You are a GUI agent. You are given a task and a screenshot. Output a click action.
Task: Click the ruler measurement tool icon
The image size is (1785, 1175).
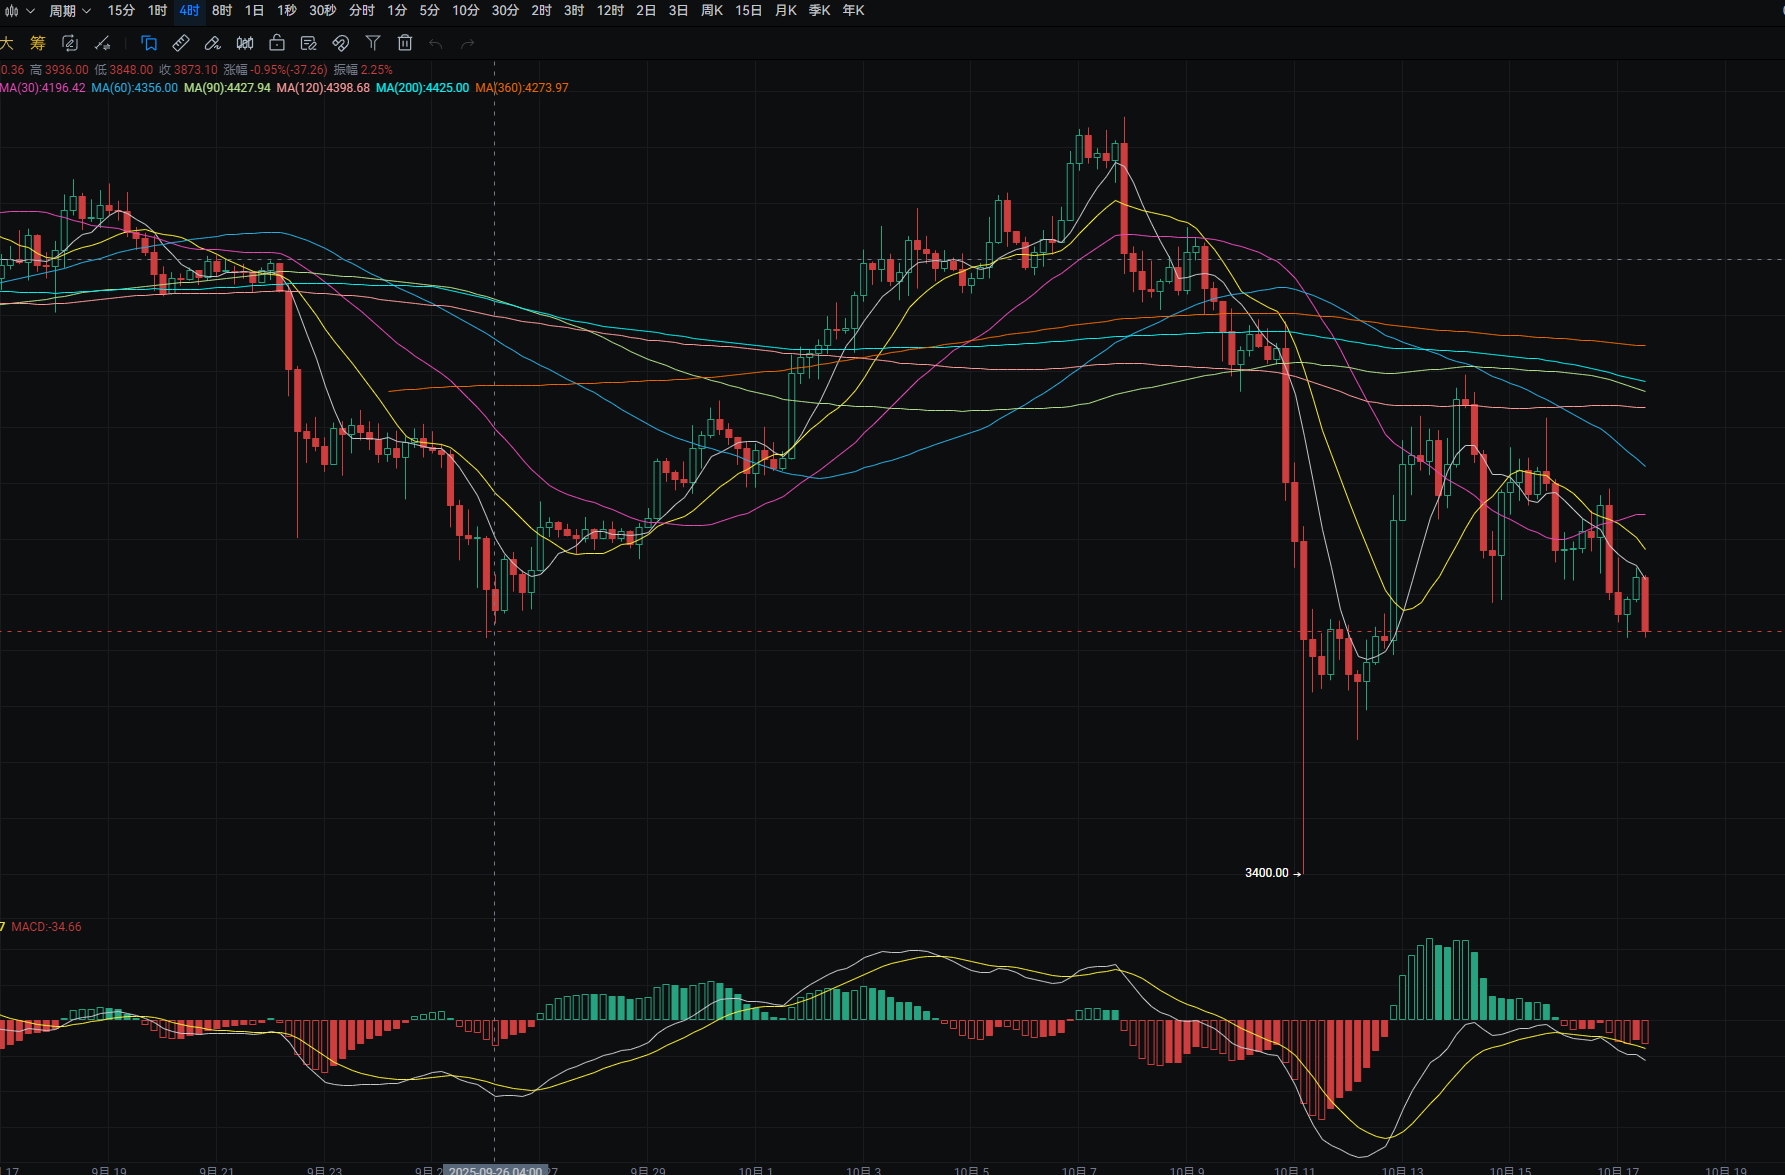click(x=181, y=43)
